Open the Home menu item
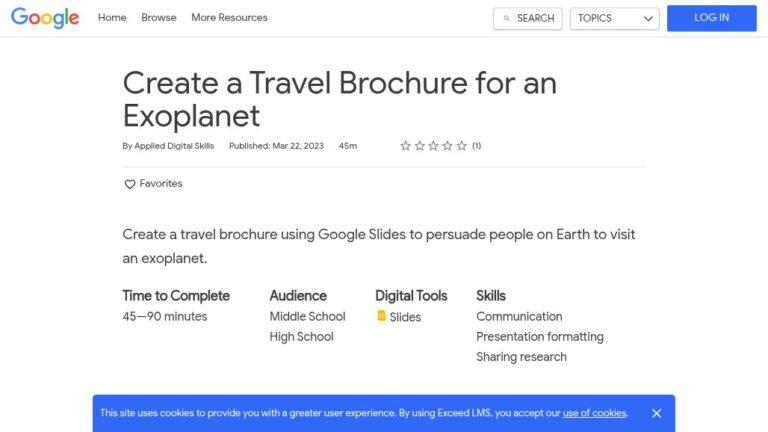Screen dimensions: 768x432 pyautogui.click(x=112, y=18)
